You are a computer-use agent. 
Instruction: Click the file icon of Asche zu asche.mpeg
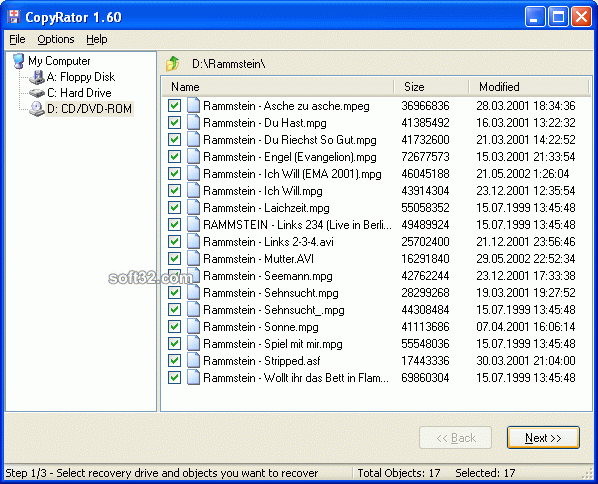[x=193, y=105]
